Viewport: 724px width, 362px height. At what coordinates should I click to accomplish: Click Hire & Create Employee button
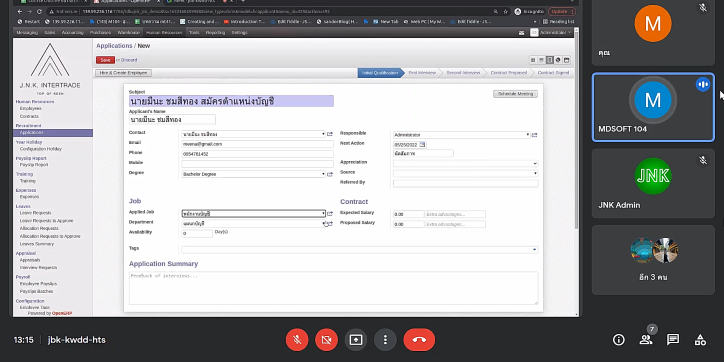click(123, 73)
